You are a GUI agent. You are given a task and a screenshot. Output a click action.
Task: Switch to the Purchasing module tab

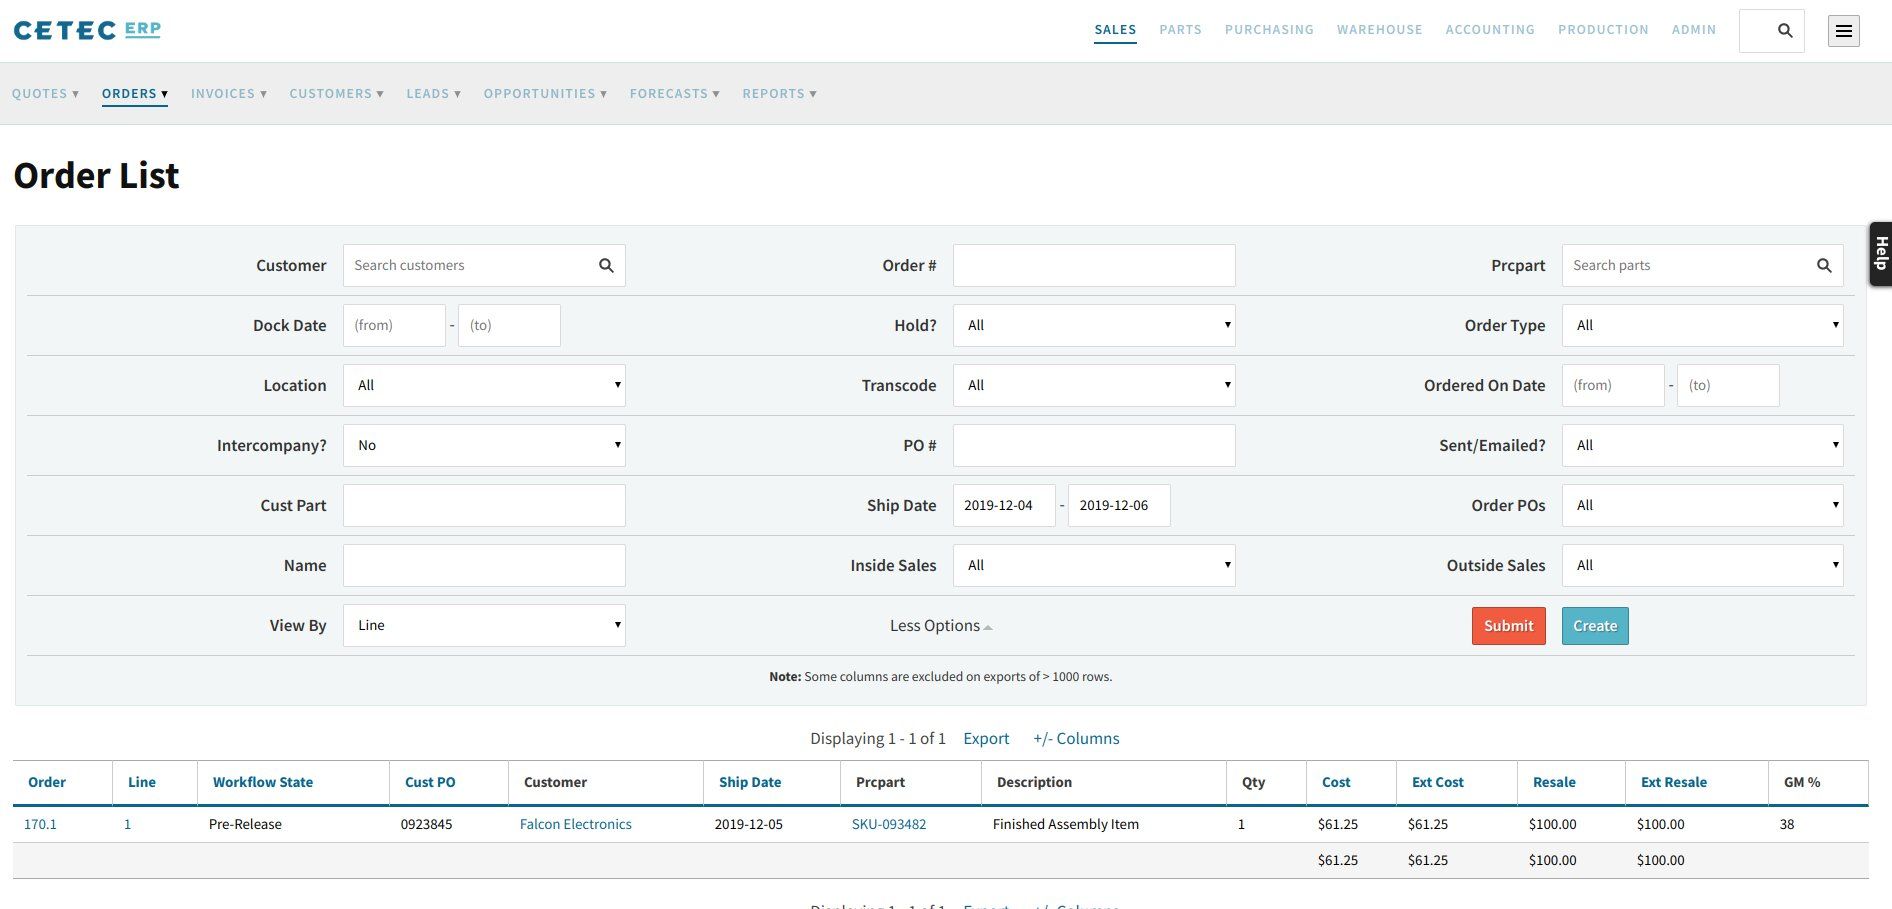1269,30
